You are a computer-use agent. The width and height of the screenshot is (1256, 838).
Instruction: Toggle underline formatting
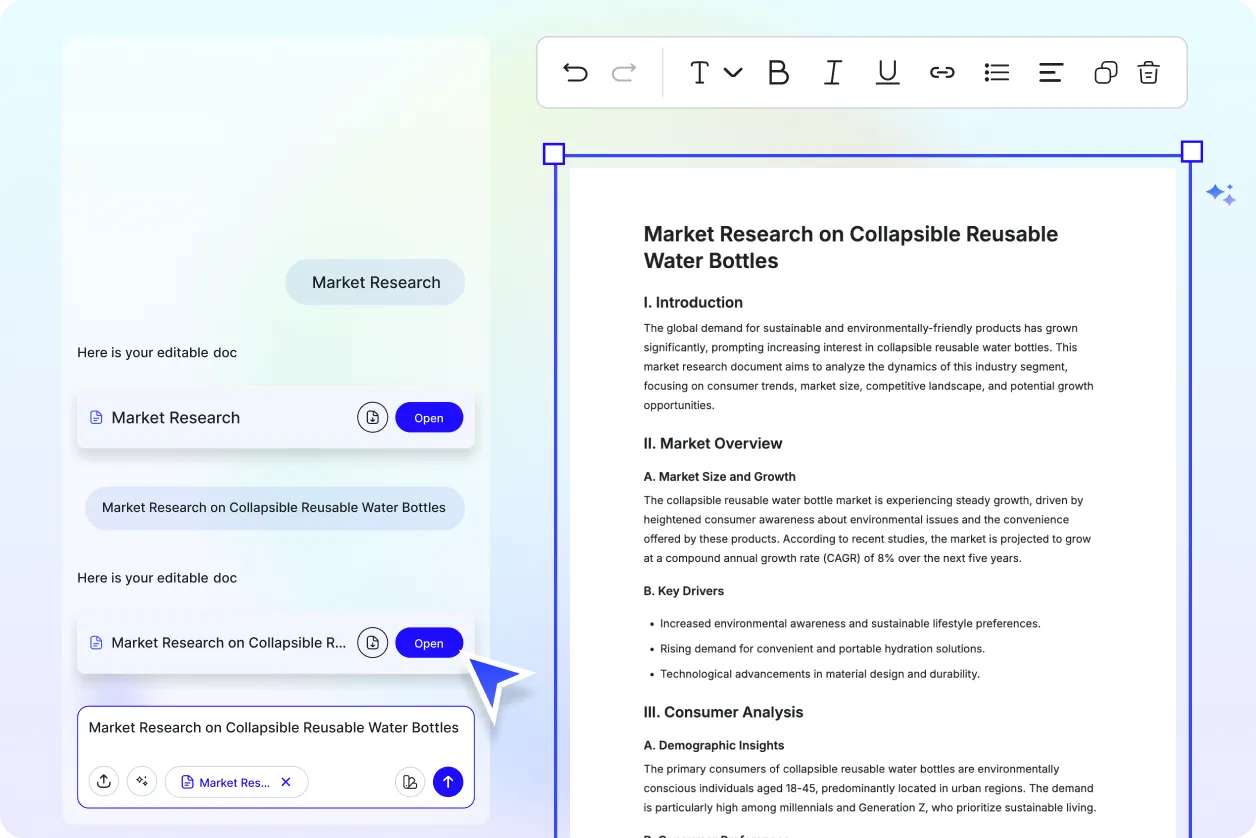[x=887, y=72]
